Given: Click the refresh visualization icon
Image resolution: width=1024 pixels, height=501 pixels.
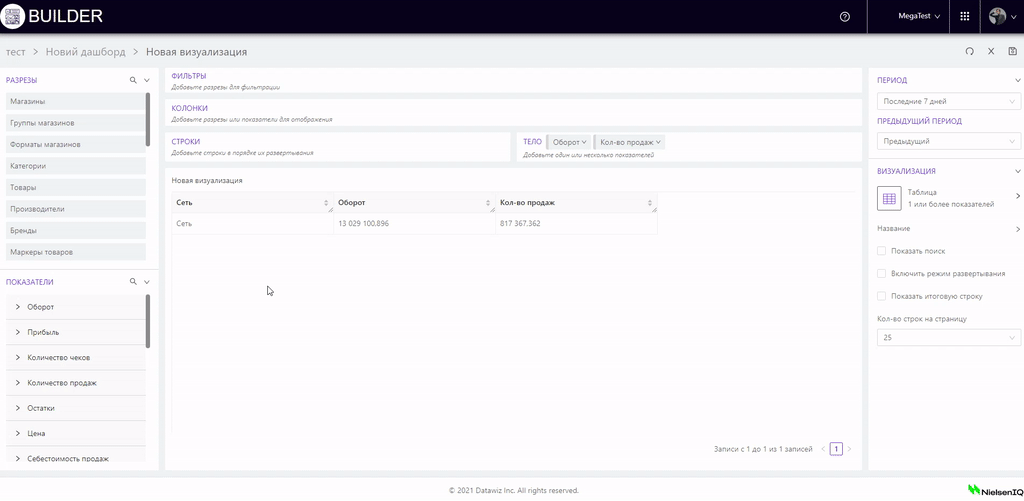Looking at the screenshot, I should coord(969,51).
